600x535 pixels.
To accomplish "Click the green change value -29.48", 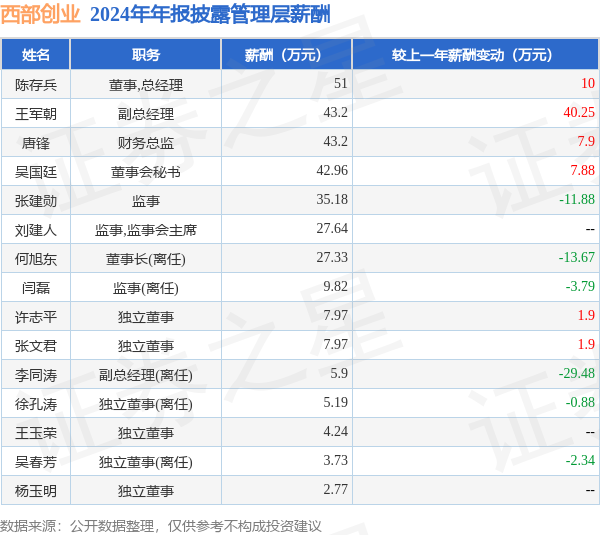I will click(577, 373).
